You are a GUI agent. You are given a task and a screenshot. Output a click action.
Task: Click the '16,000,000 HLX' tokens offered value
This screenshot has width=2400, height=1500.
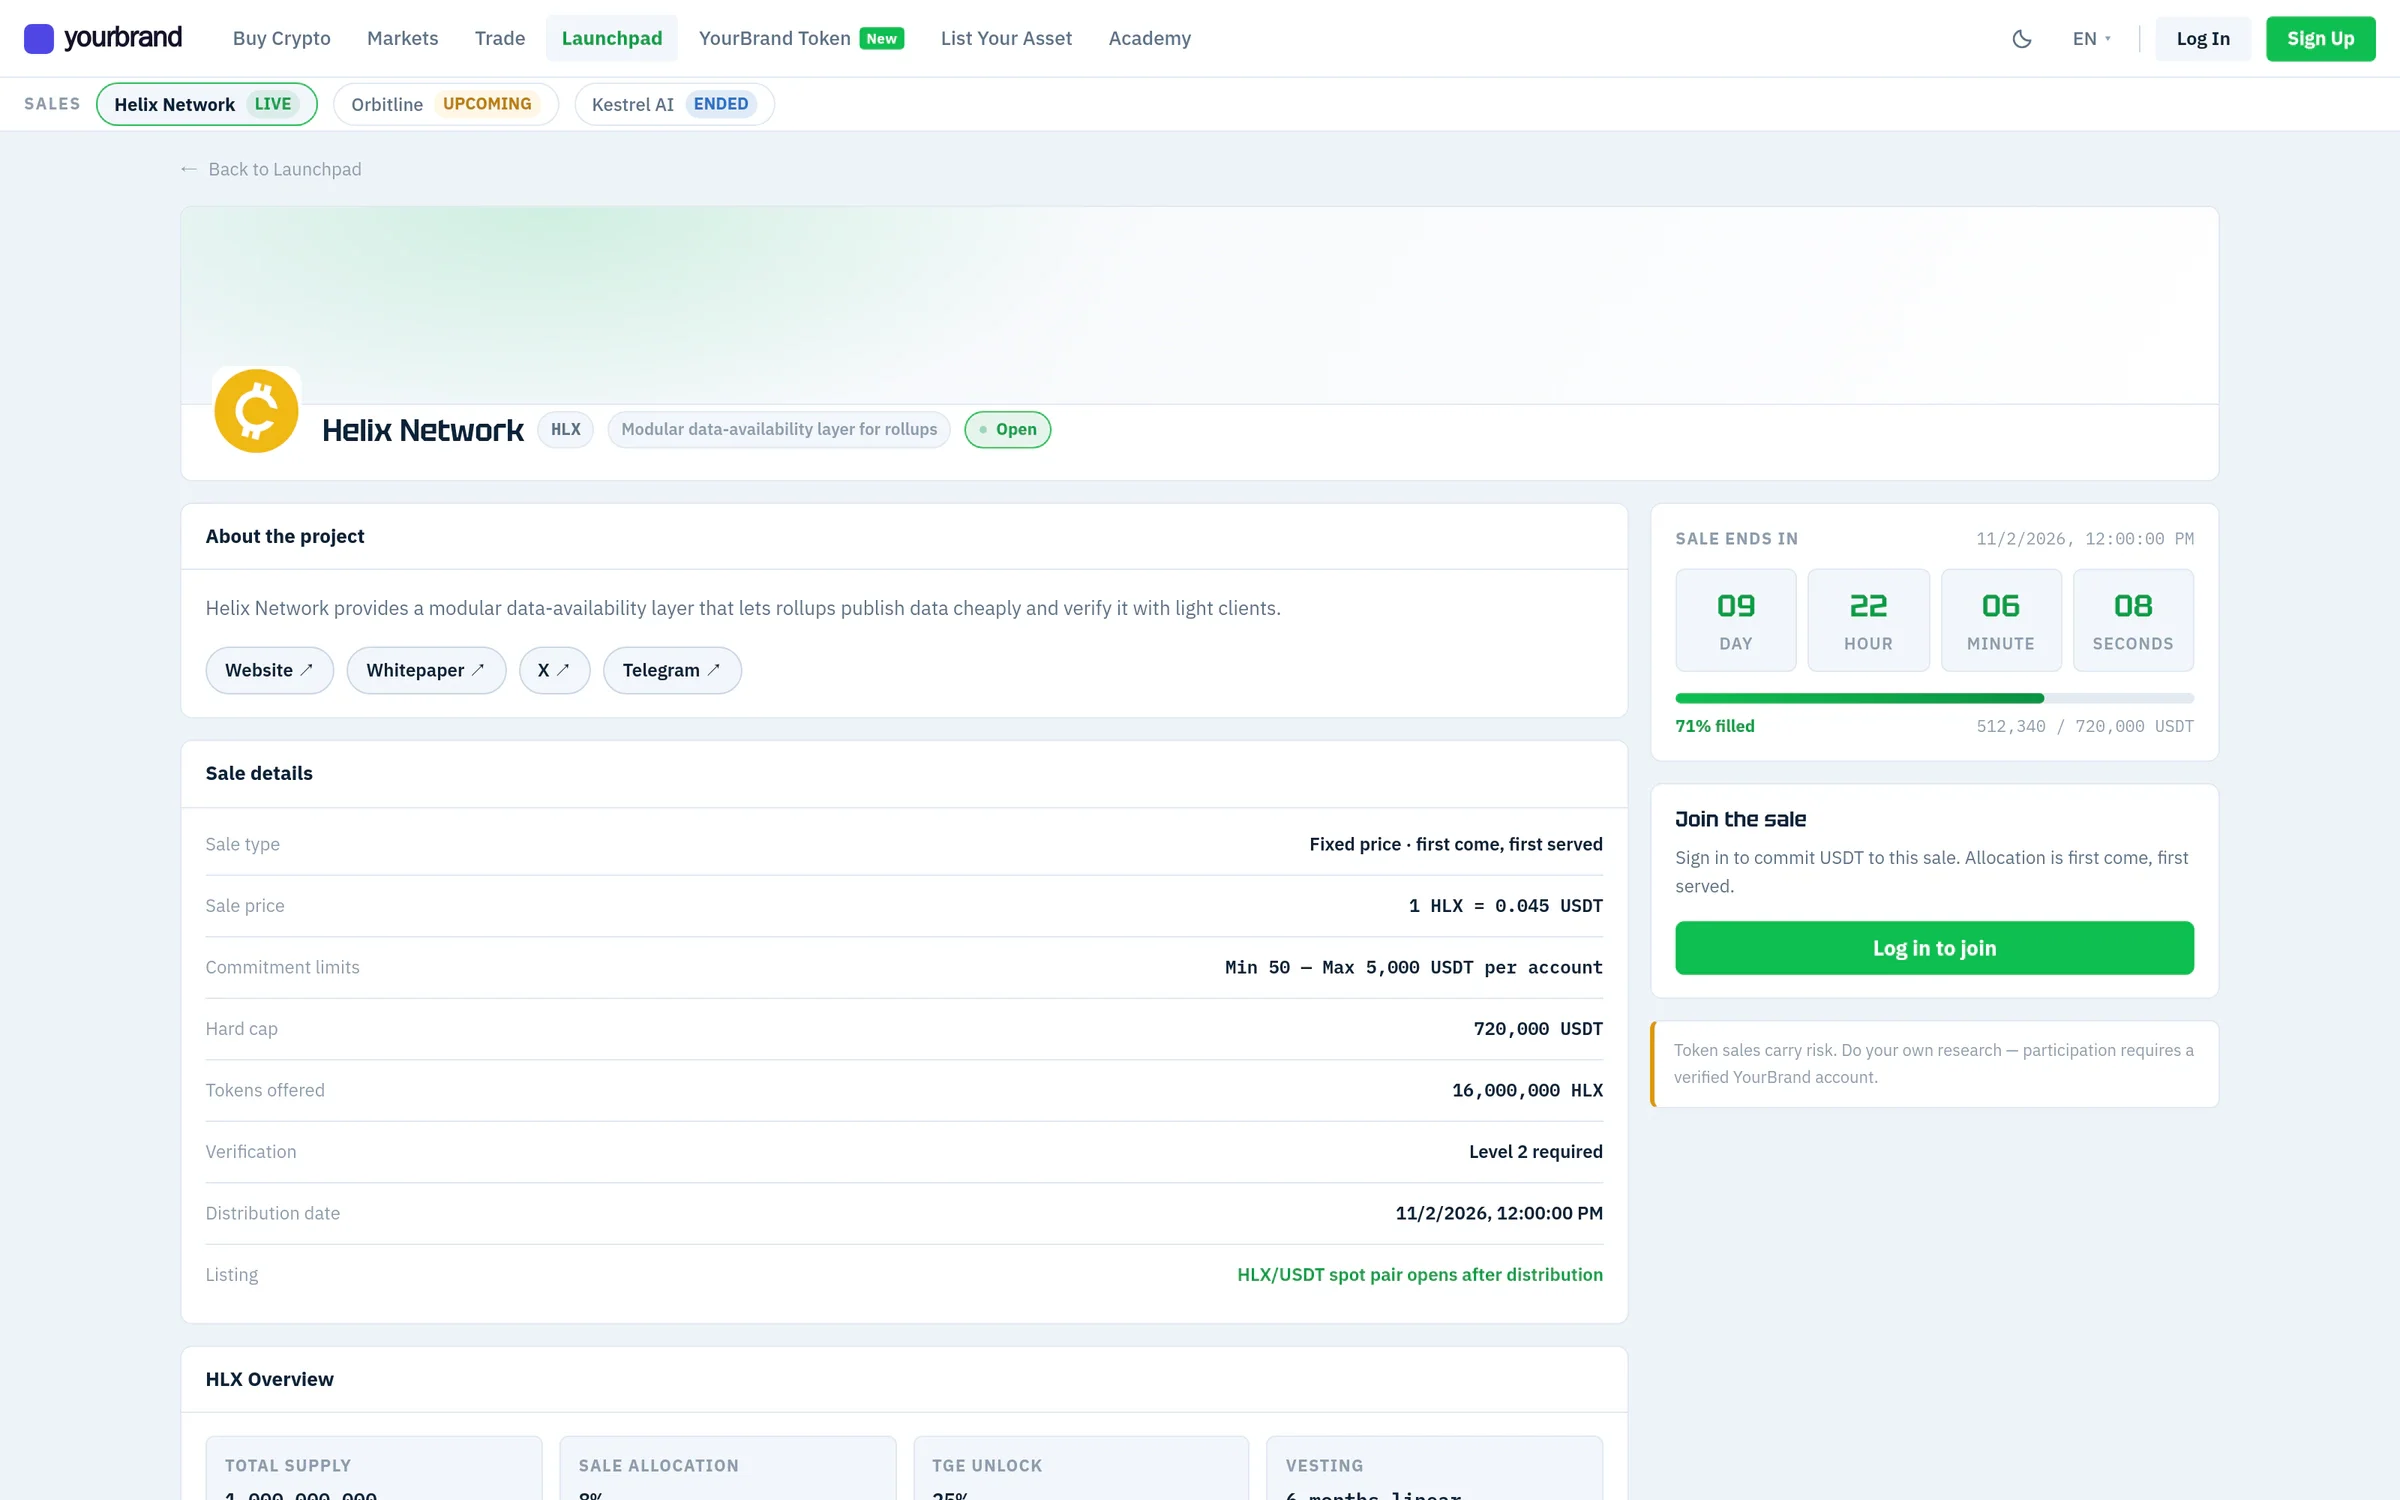1527,1090
